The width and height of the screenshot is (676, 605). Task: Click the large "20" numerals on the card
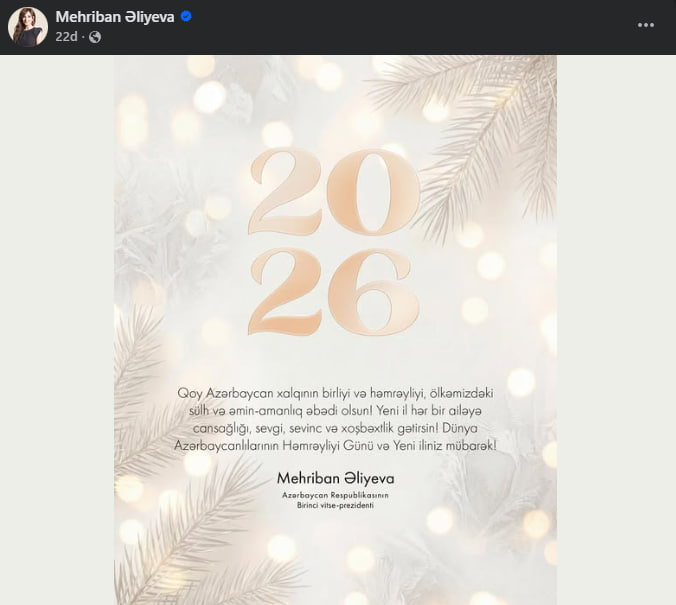(334, 191)
